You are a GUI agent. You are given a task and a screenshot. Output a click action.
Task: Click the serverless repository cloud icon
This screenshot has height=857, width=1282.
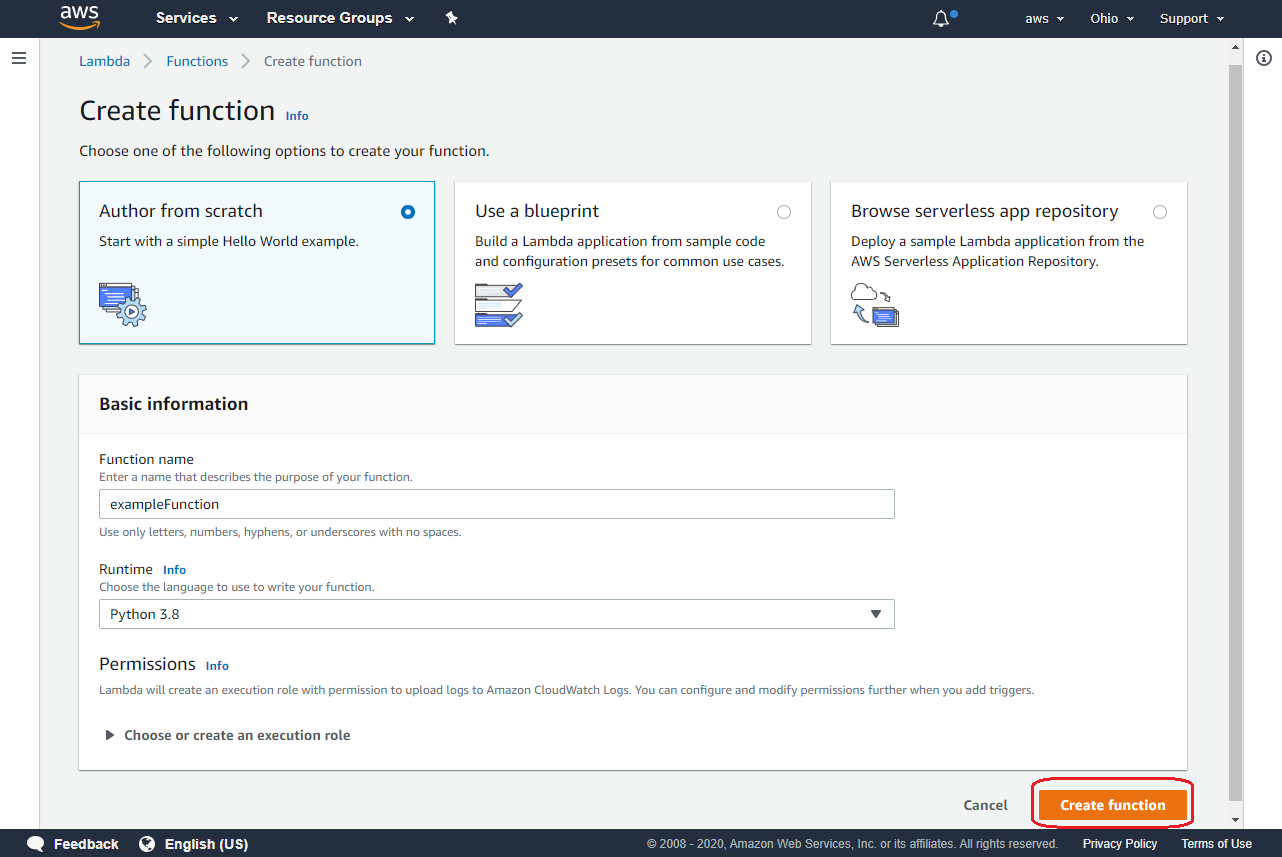coord(875,305)
